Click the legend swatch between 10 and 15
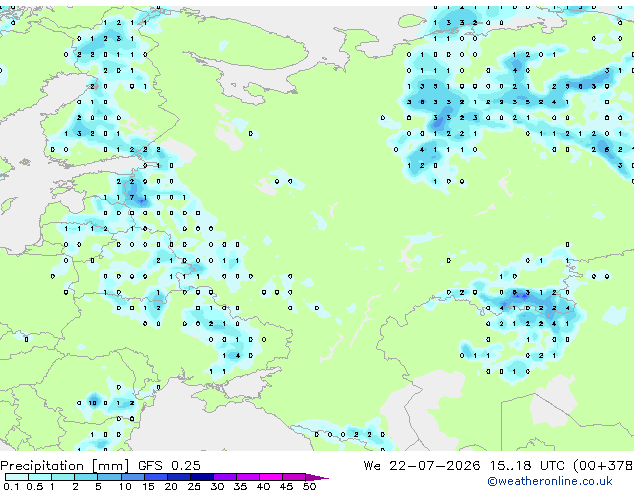634x490 pixels. 133,477
